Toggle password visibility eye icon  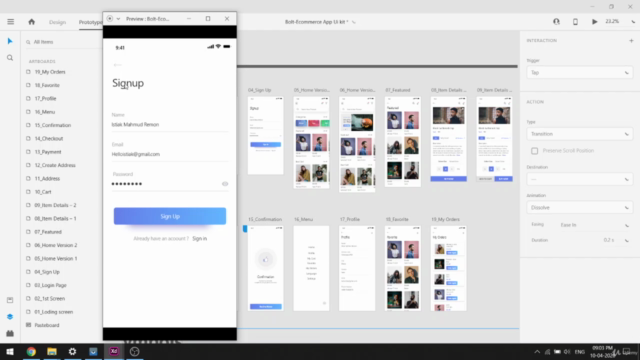(225, 184)
